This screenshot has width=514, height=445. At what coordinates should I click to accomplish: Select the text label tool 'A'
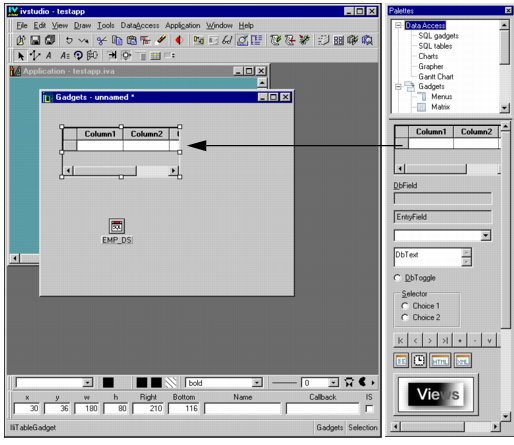tap(49, 56)
